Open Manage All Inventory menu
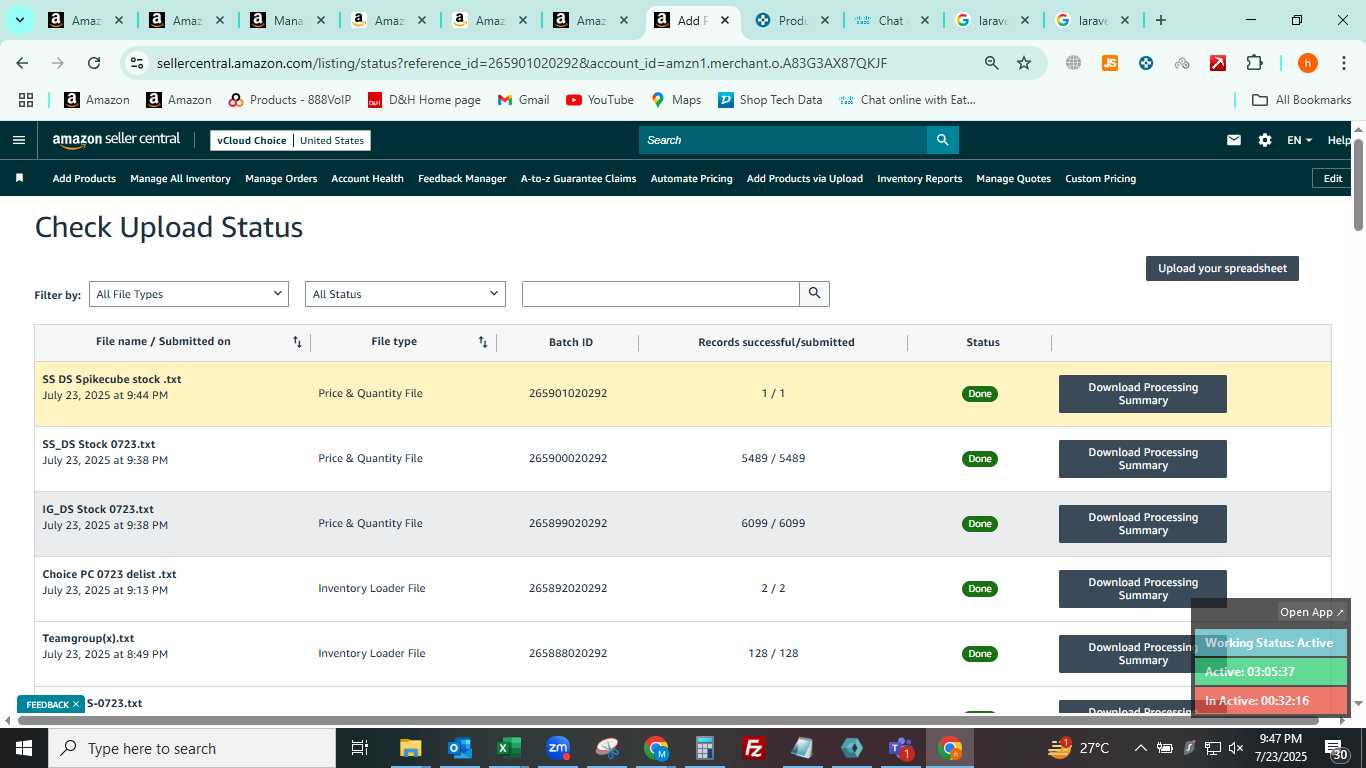Screen dimensions: 1366x768 point(180,178)
